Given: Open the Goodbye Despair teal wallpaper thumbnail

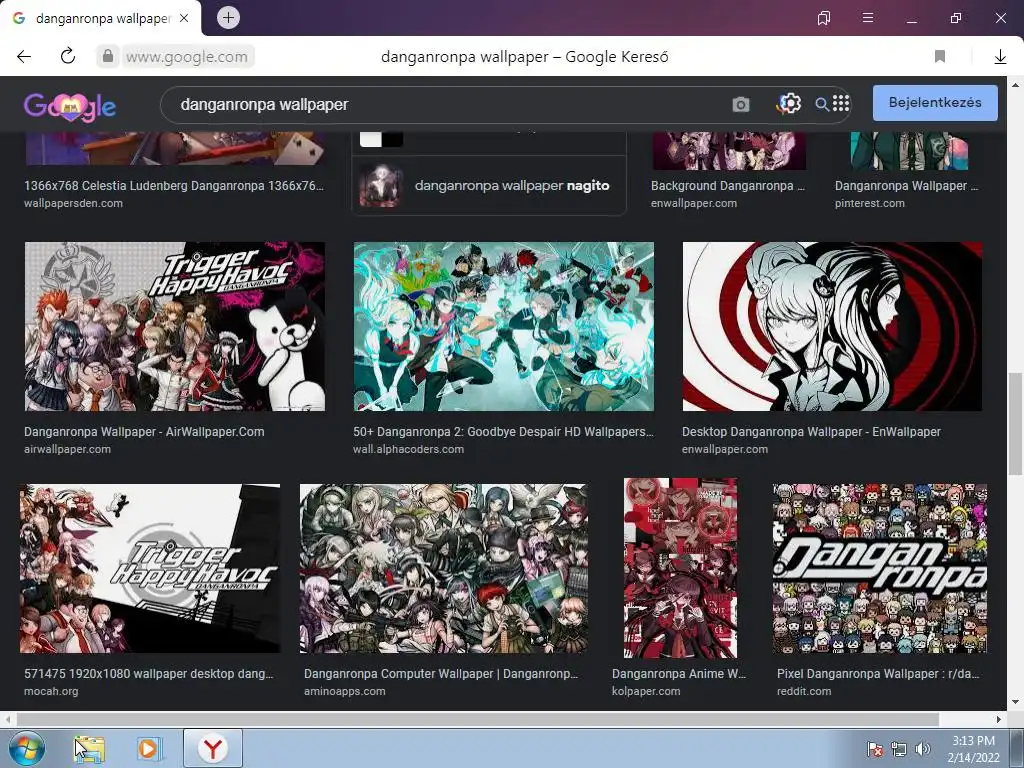Looking at the screenshot, I should (x=504, y=327).
